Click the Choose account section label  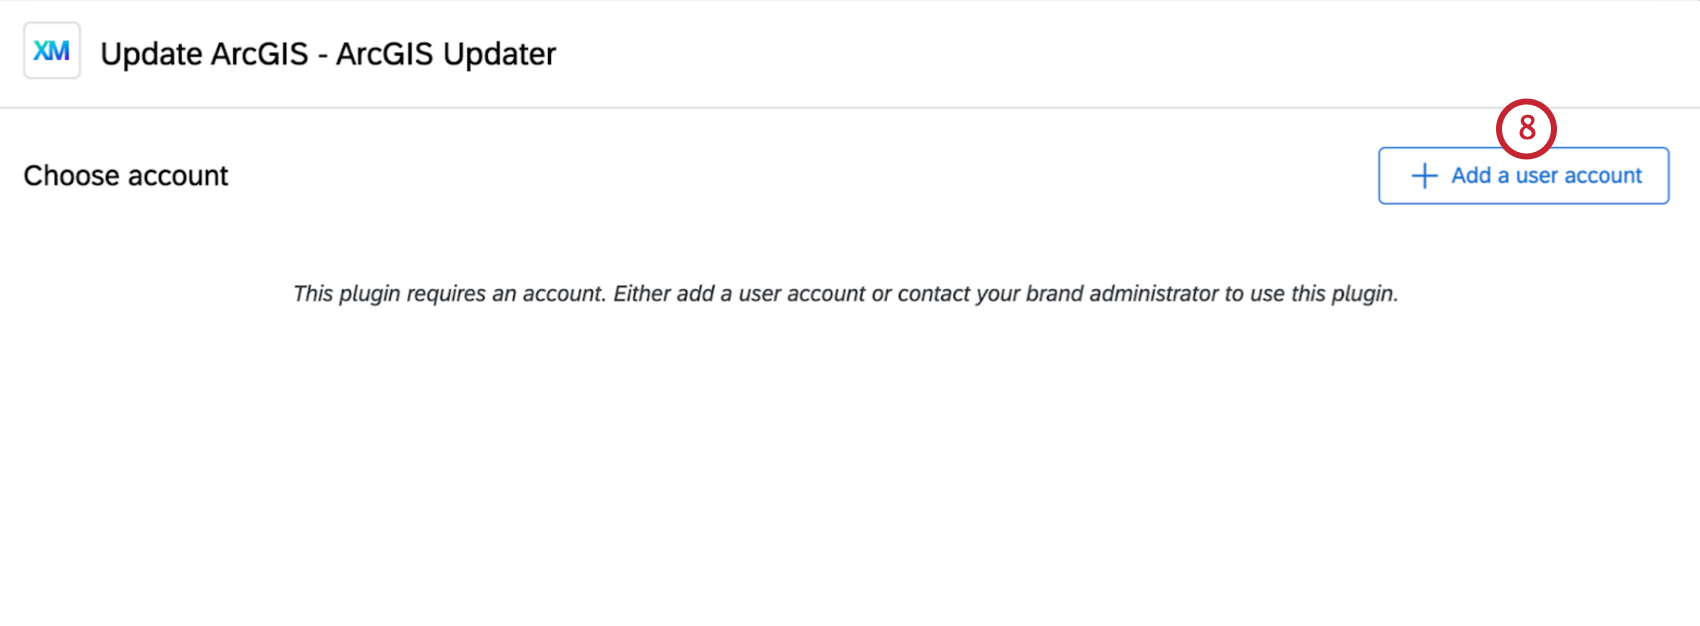click(x=126, y=175)
